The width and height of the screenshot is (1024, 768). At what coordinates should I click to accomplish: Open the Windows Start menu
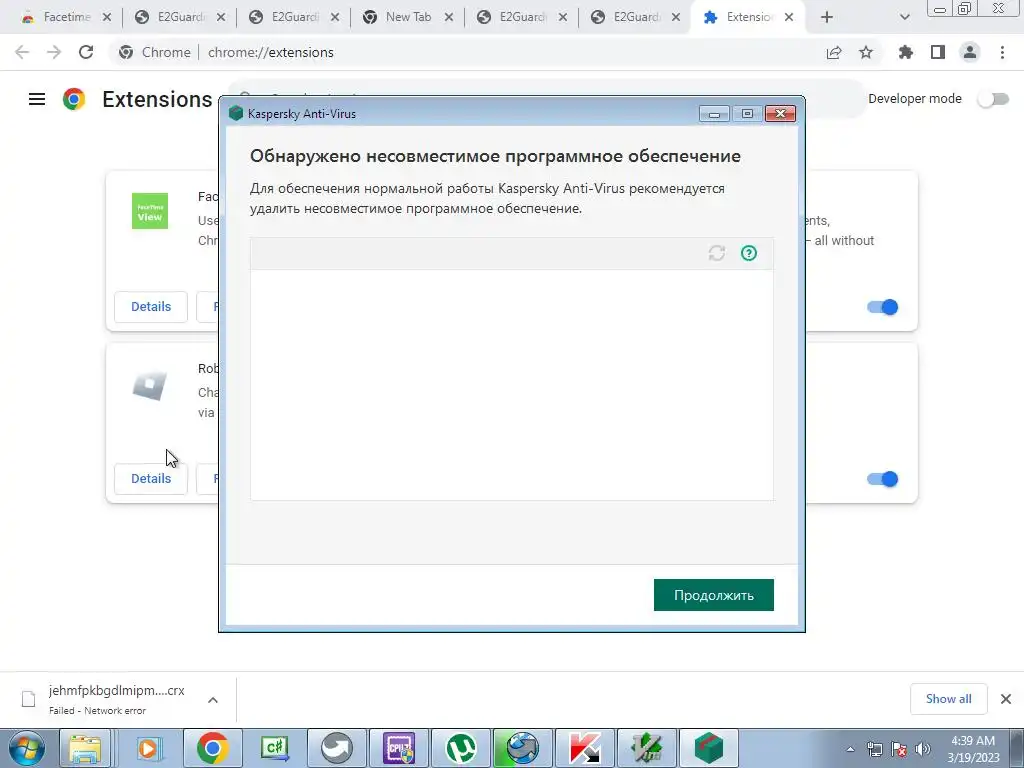tap(25, 748)
